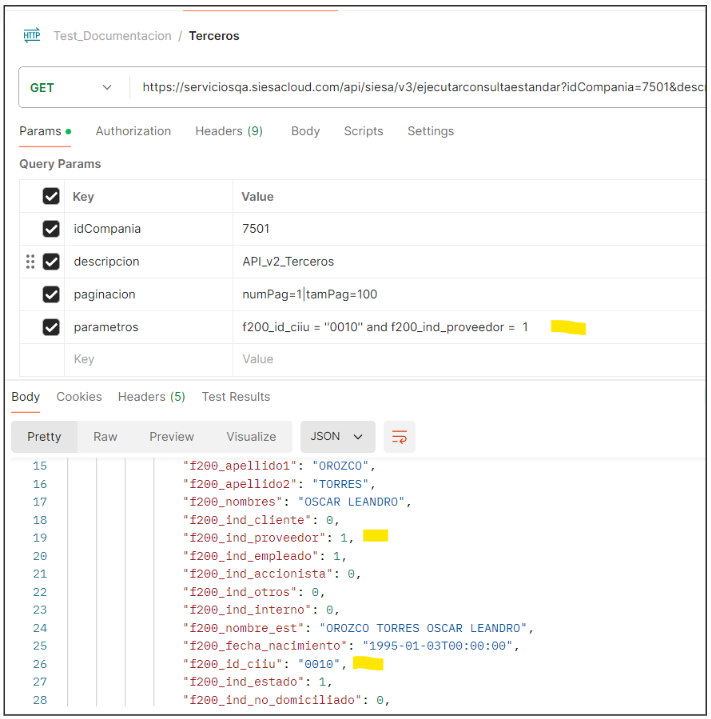Click the drag handle beside descripcion row
Screen dimensions: 711x719
(30, 262)
